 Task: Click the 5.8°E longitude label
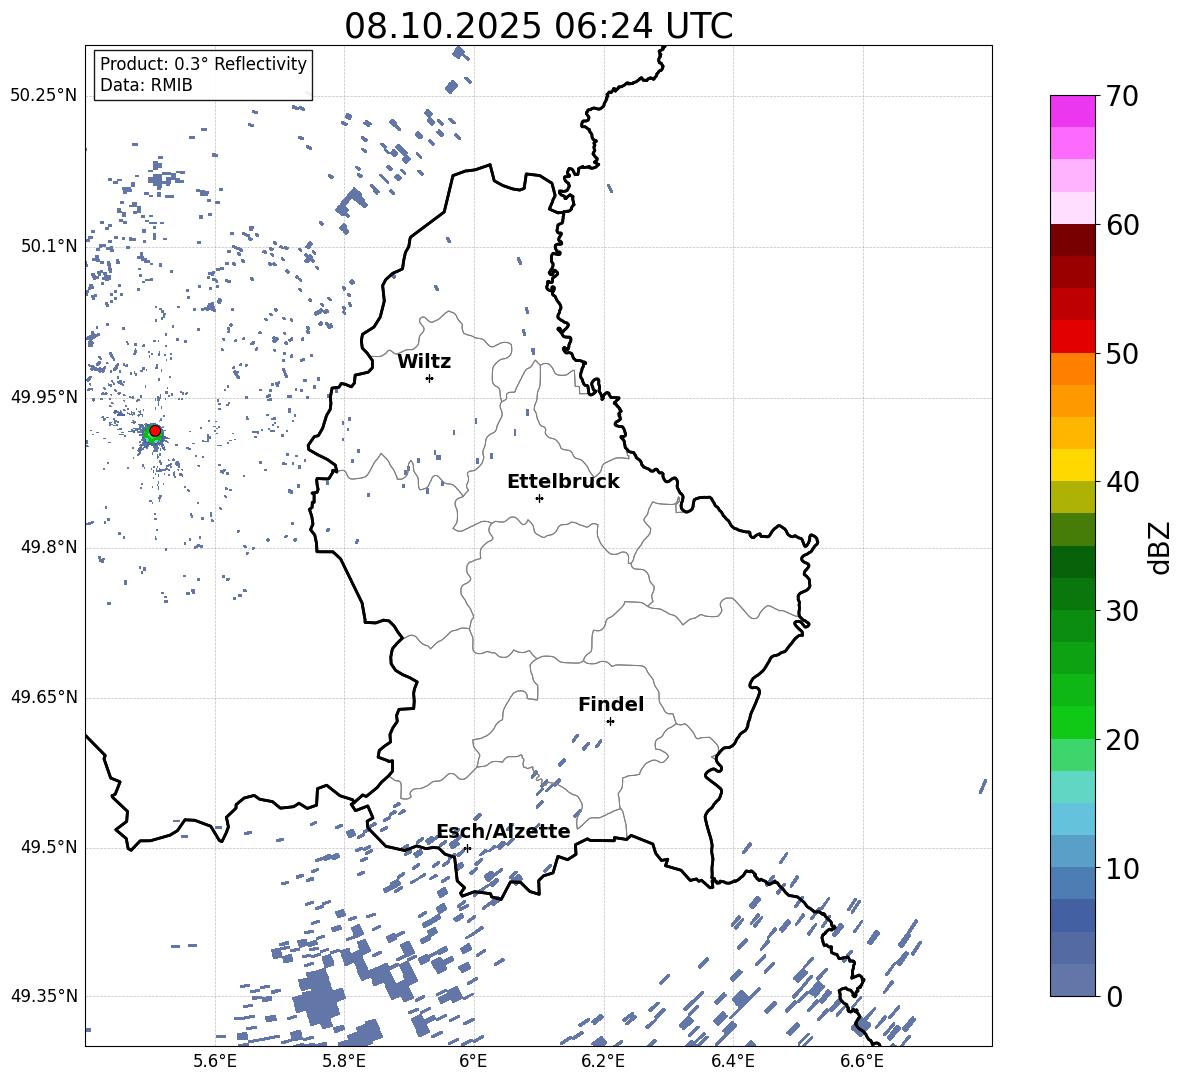click(344, 1061)
